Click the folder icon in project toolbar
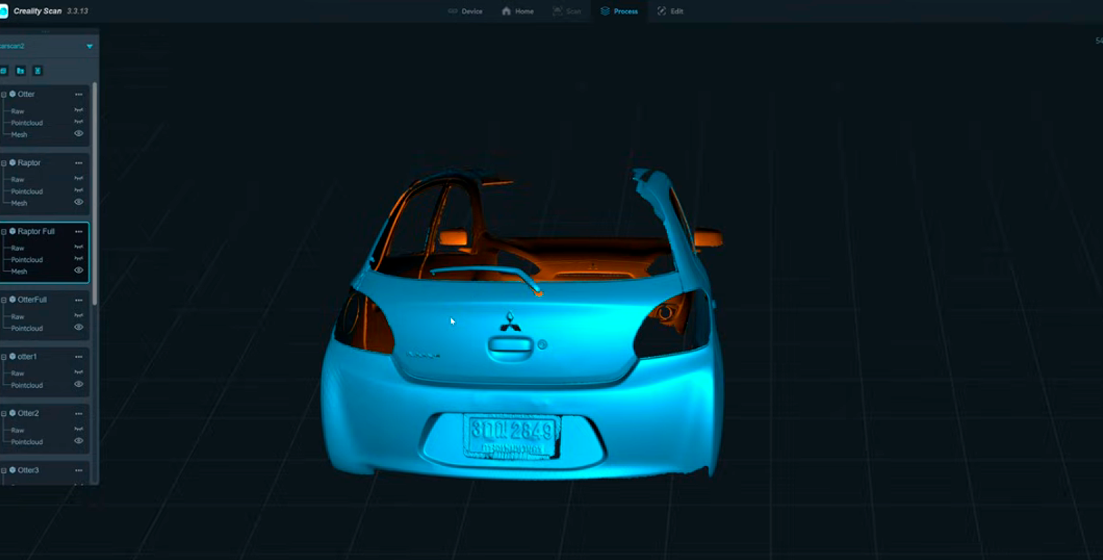 20,71
